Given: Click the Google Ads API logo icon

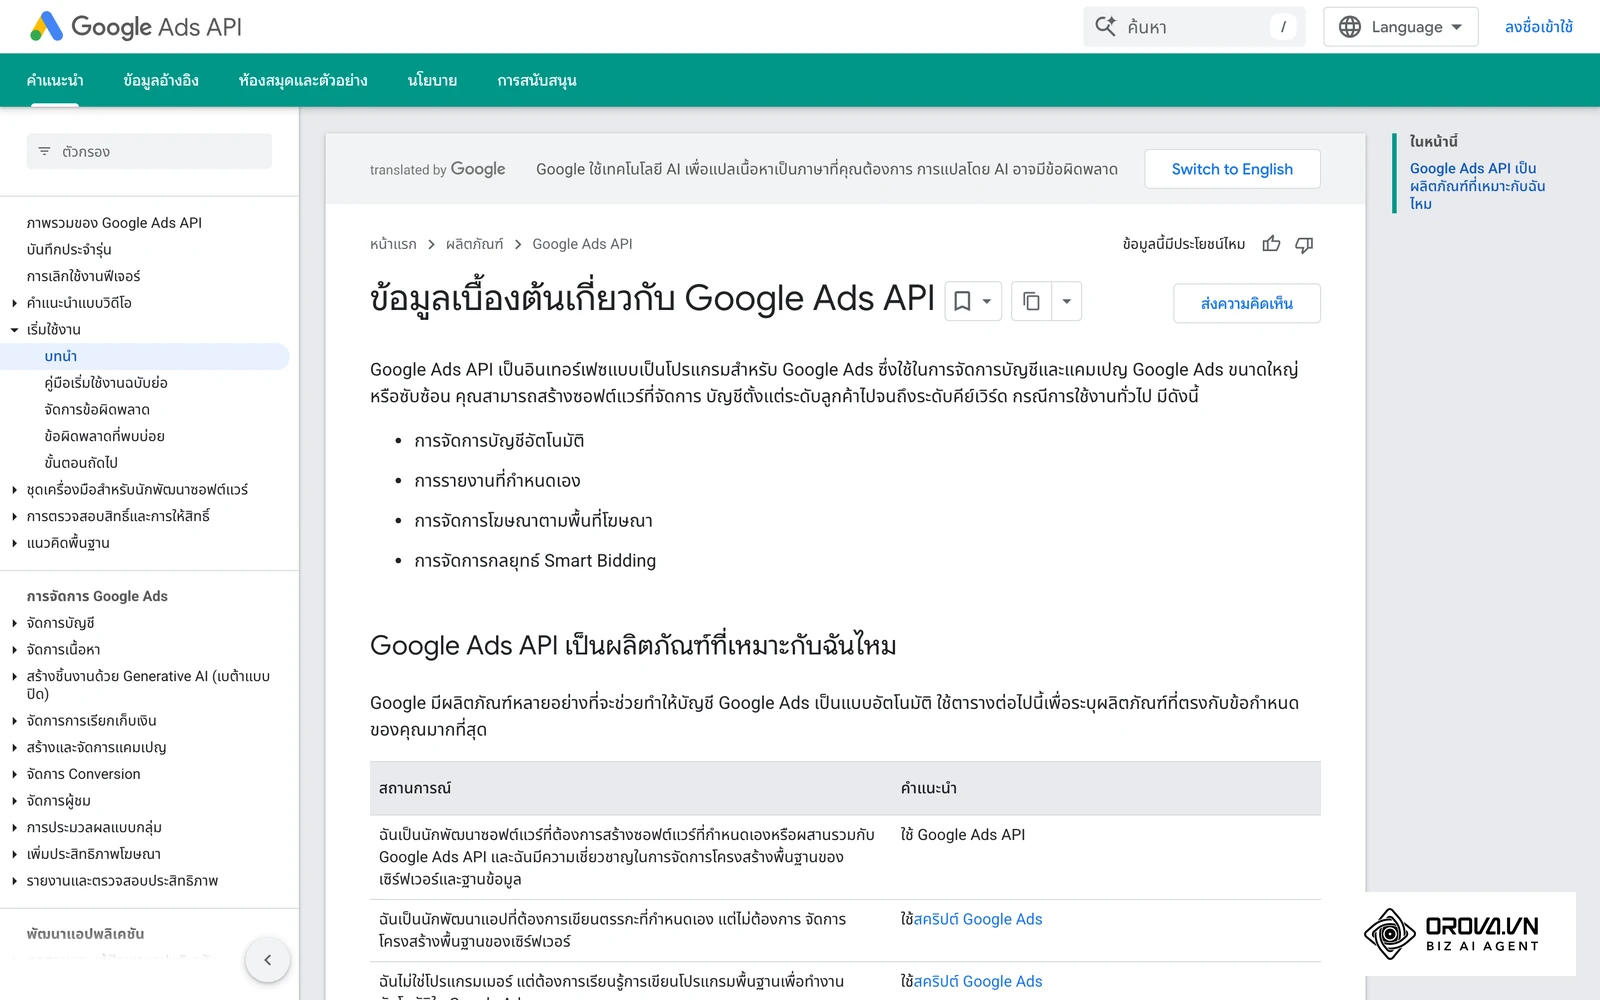Looking at the screenshot, I should point(46,27).
